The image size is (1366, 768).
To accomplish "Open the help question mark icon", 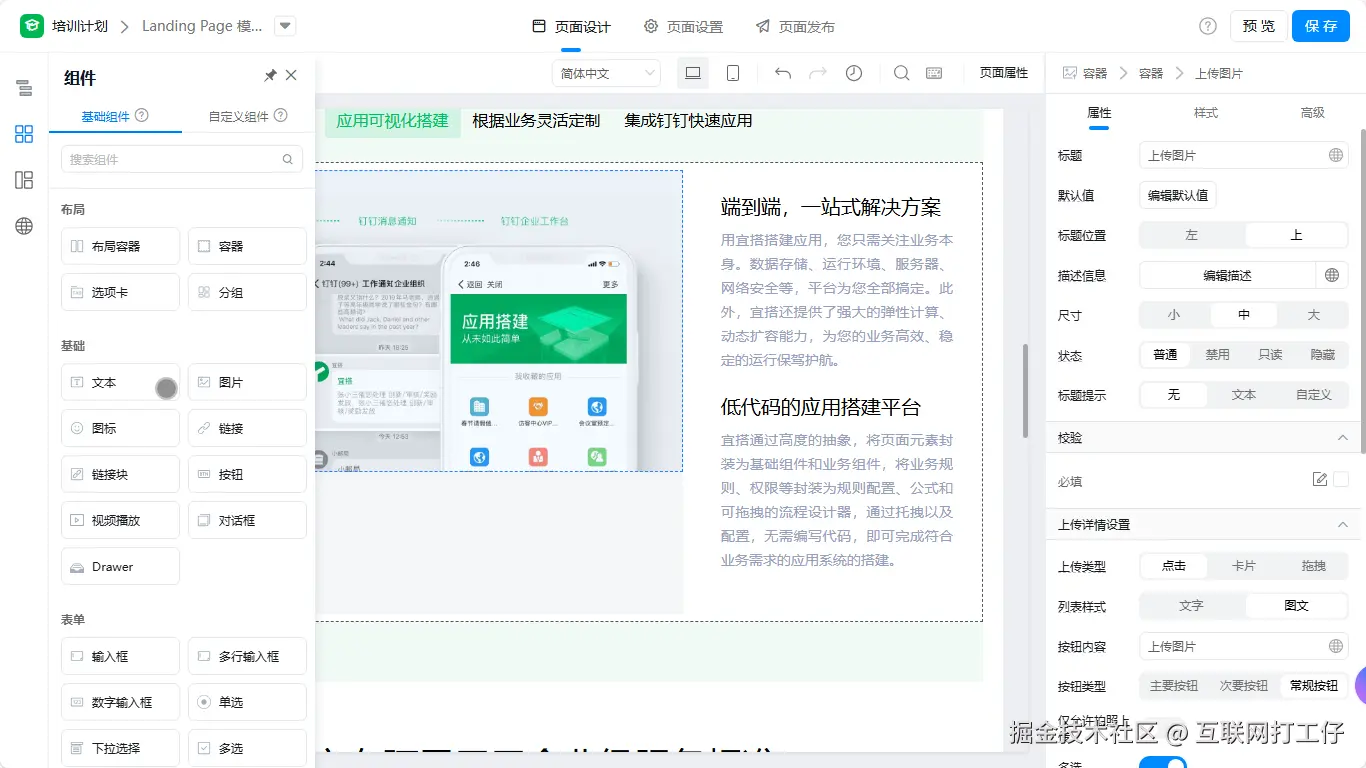I will click(1208, 26).
